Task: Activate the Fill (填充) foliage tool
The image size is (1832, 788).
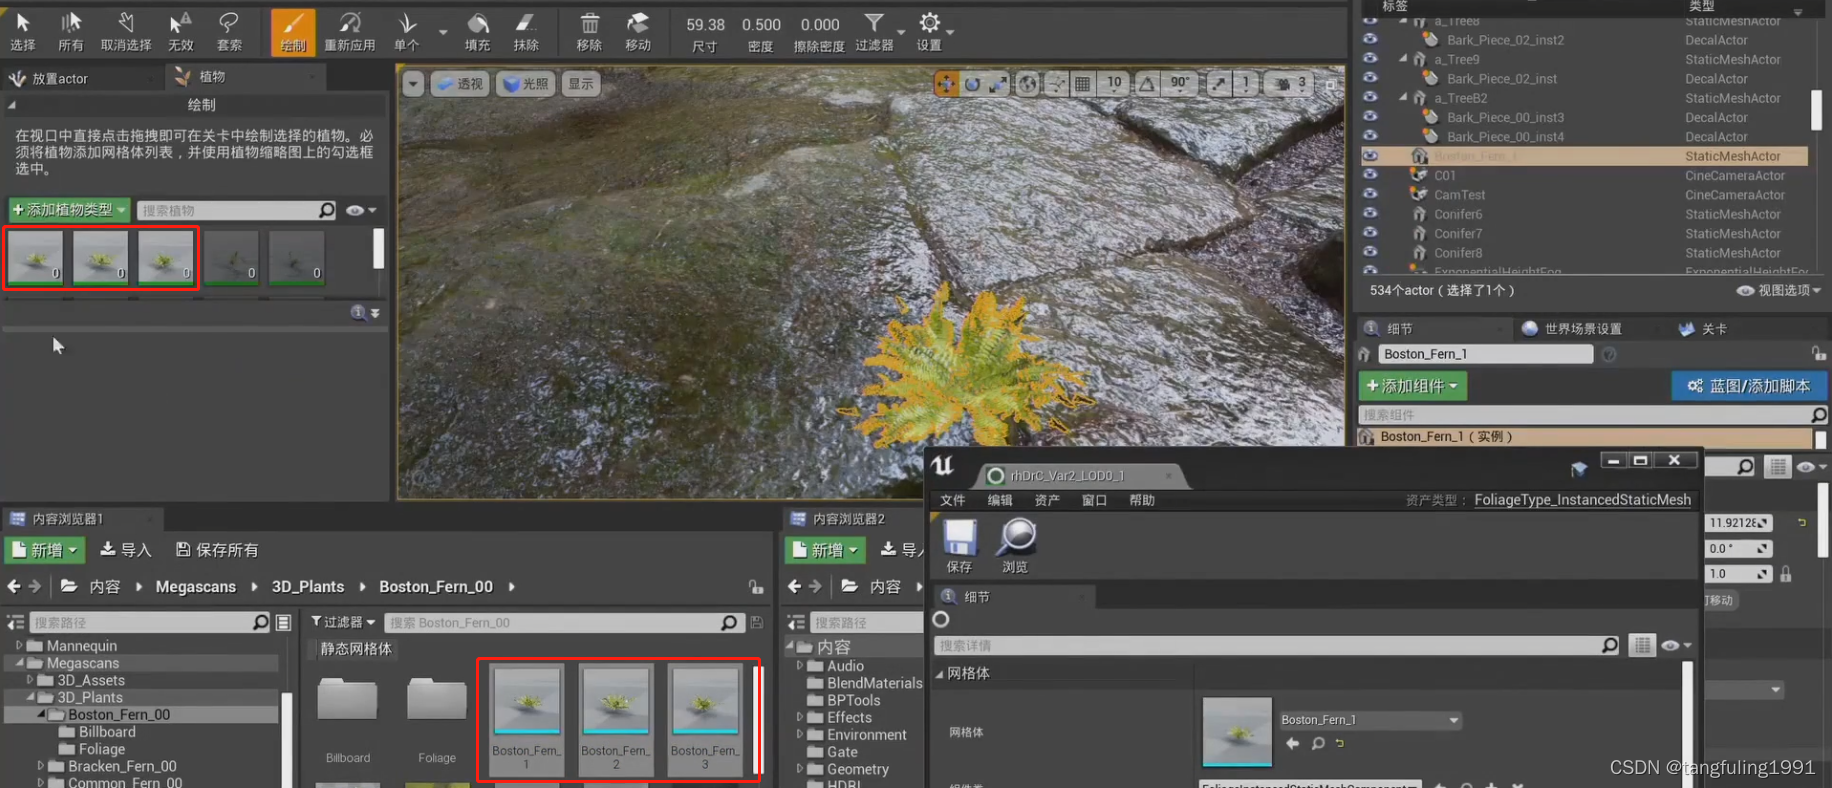Action: coord(477,31)
